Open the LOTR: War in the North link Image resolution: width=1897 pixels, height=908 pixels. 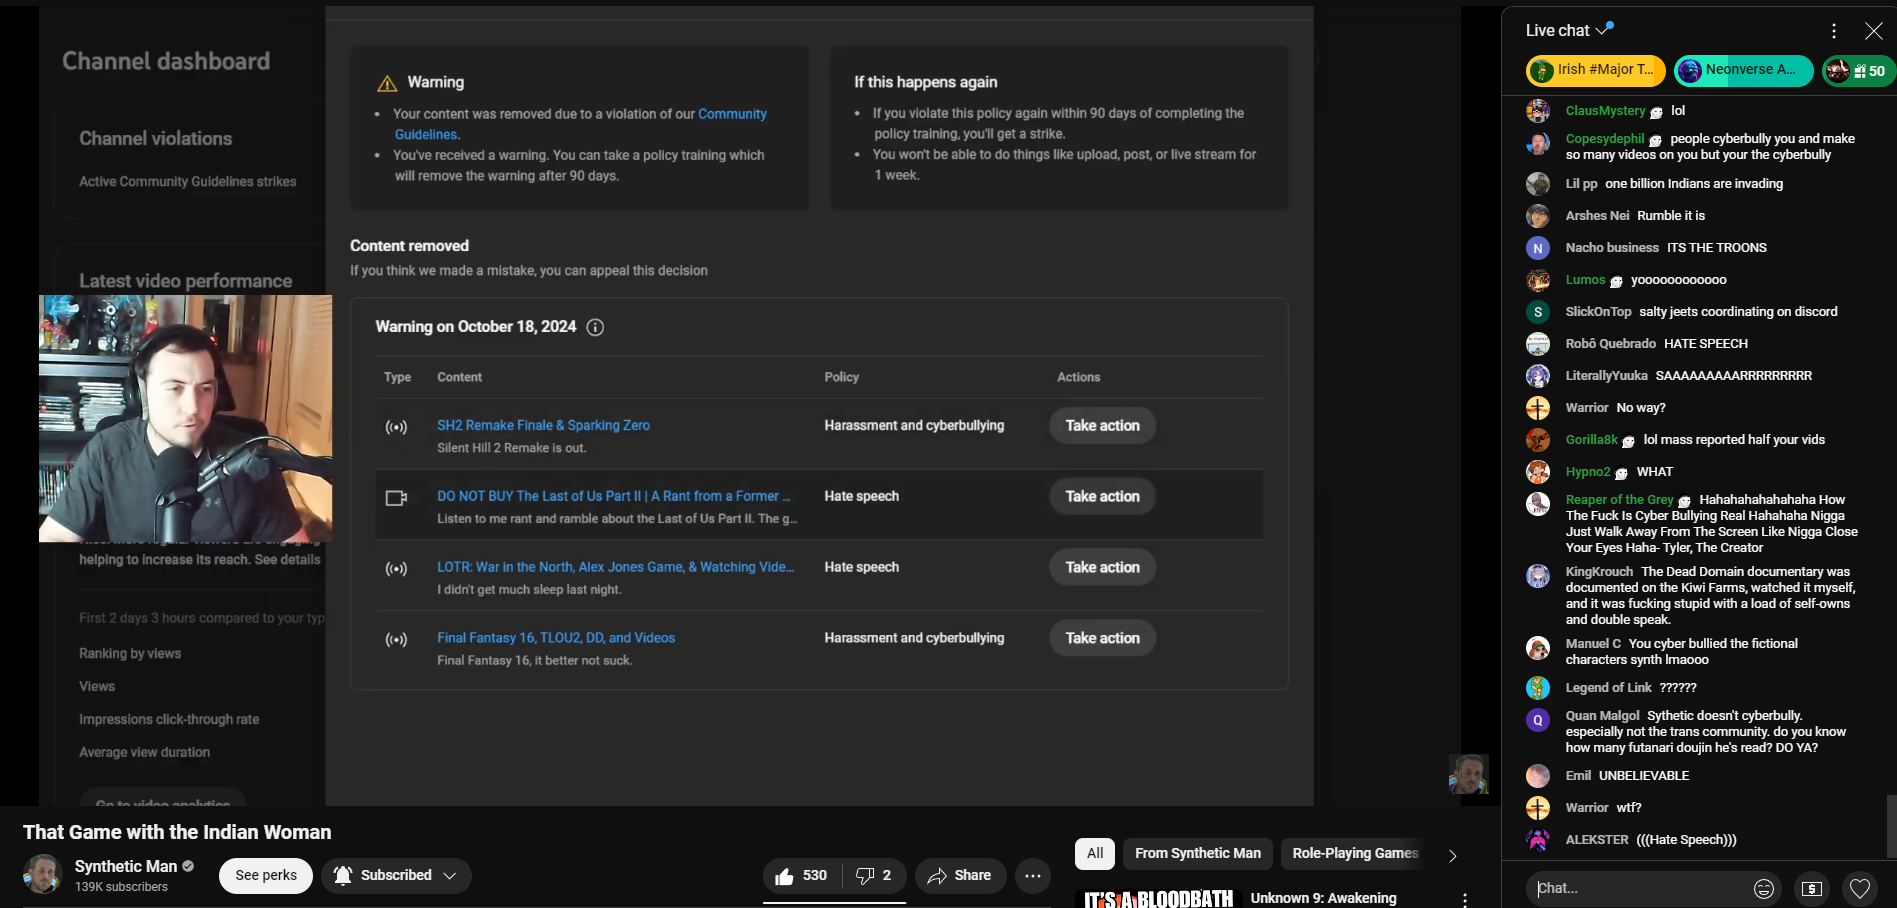click(x=615, y=567)
